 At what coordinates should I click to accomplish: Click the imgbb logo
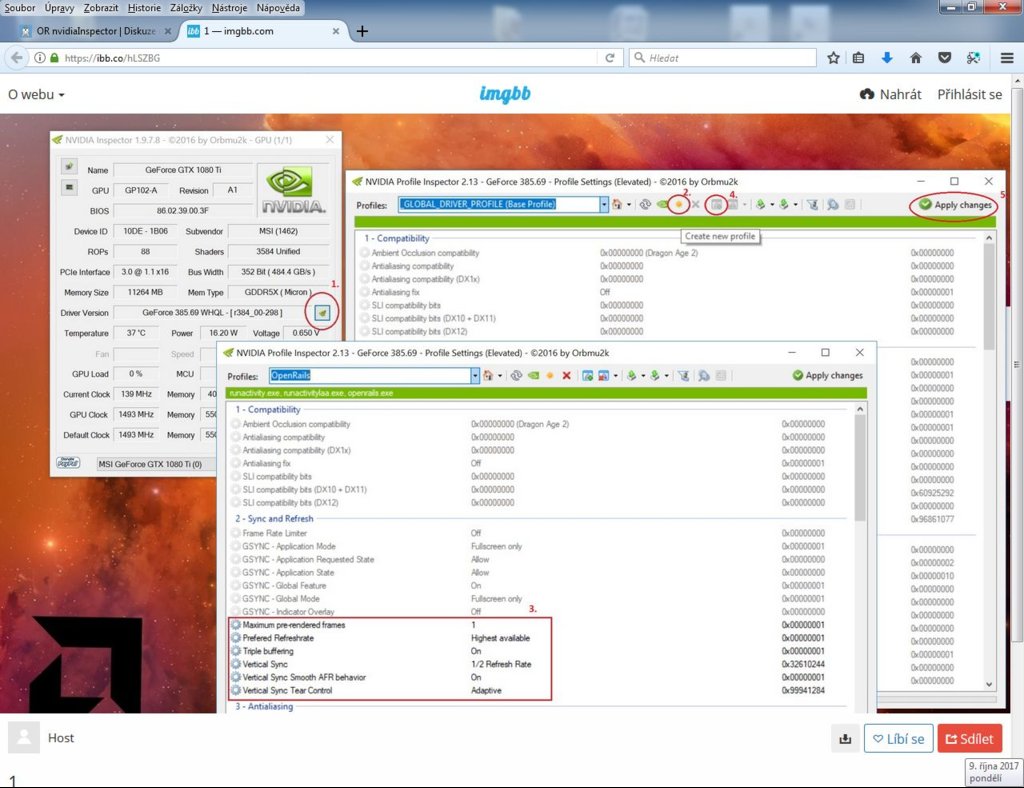pyautogui.click(x=505, y=94)
